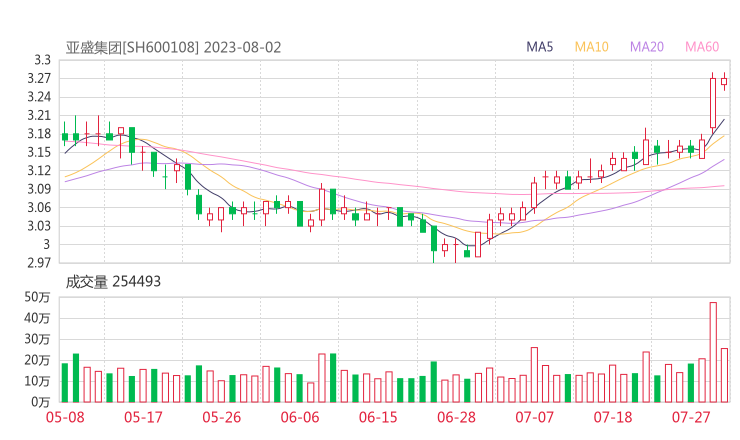The width and height of the screenshot is (740, 440).
Task: Click the 3.18 price axis label
Action: coord(39,134)
